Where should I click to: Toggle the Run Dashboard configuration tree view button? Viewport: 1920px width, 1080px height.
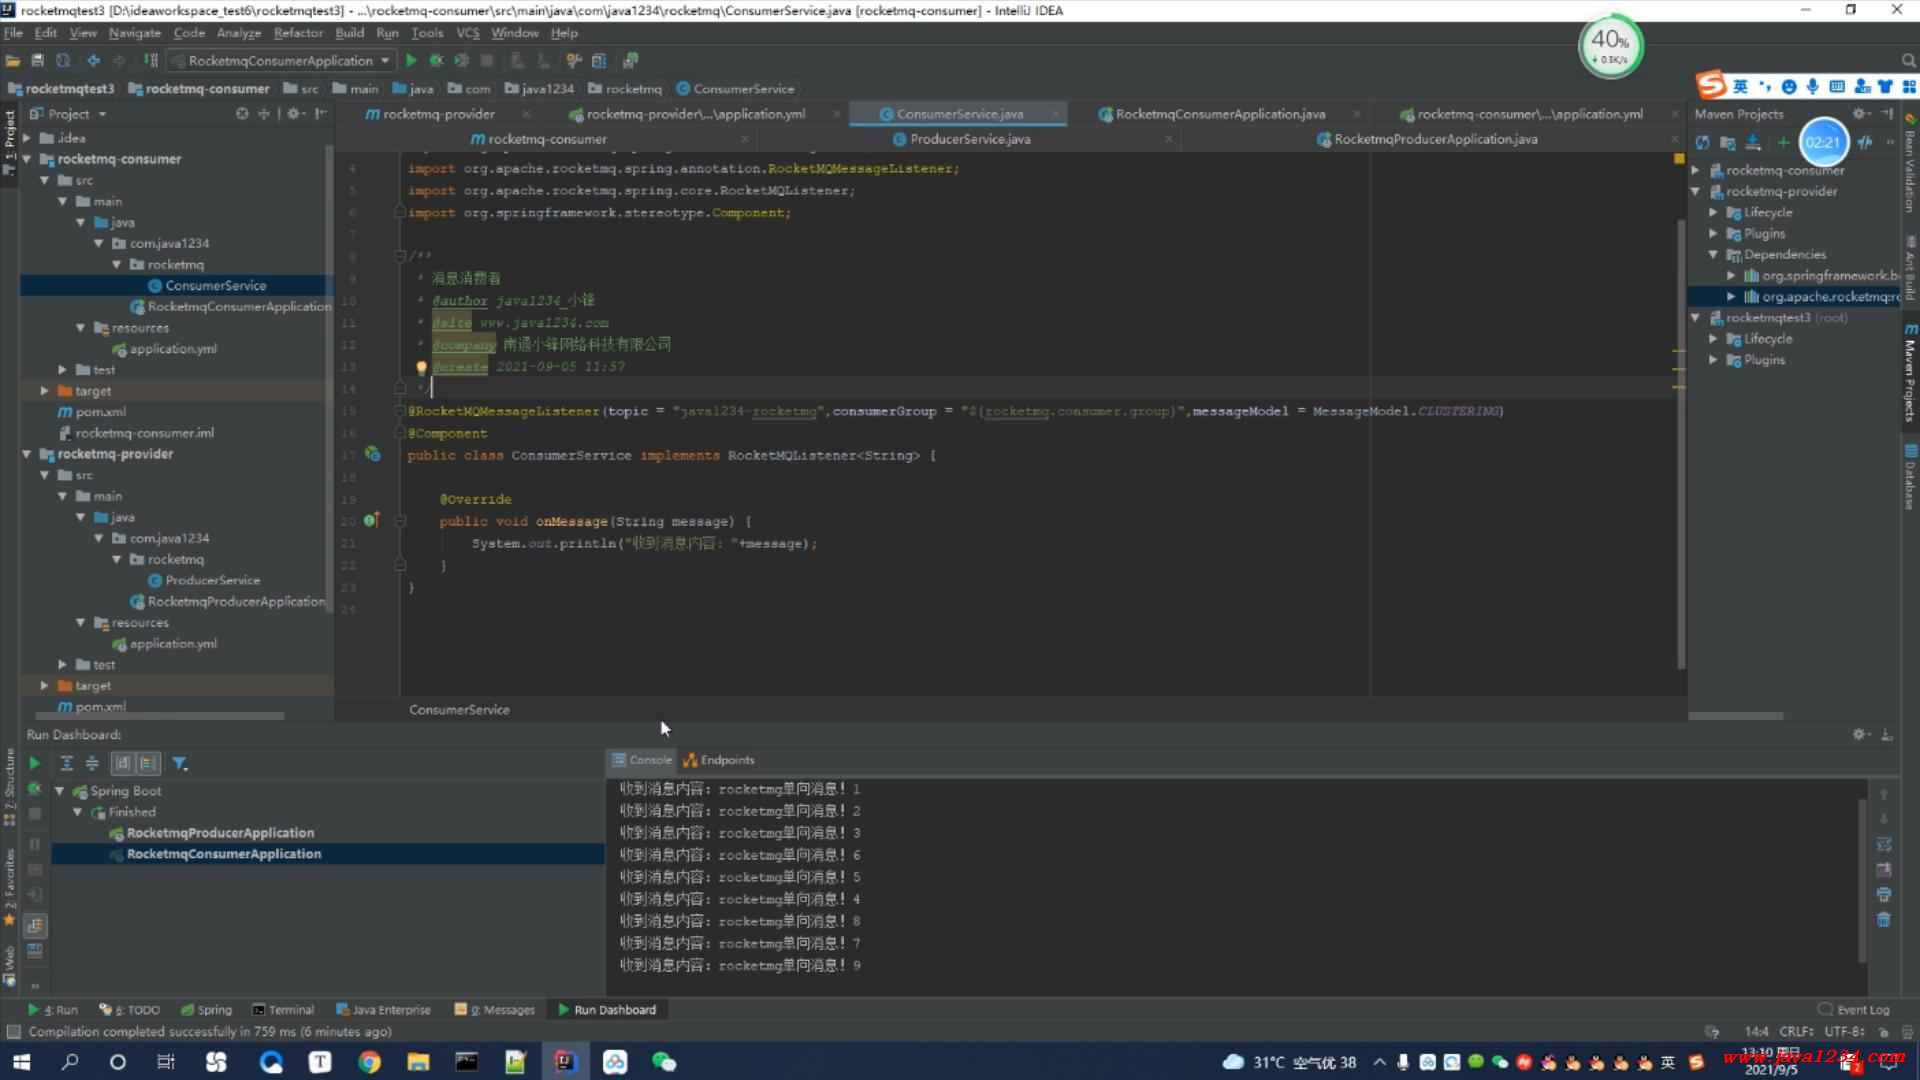[34, 925]
